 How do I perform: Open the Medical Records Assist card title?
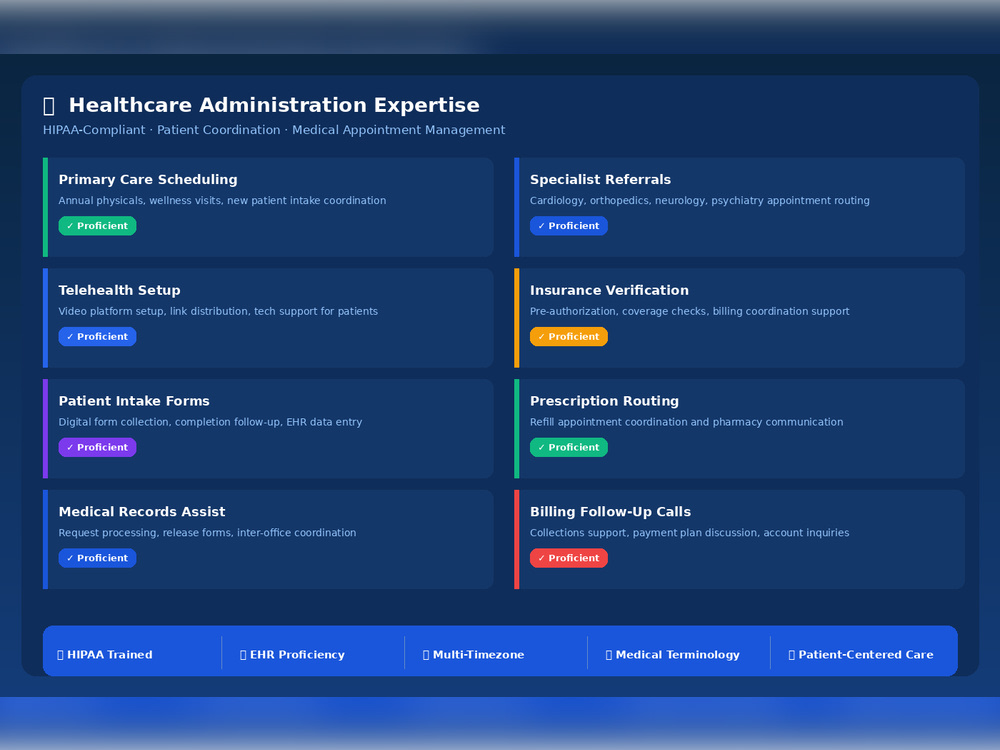pos(142,511)
